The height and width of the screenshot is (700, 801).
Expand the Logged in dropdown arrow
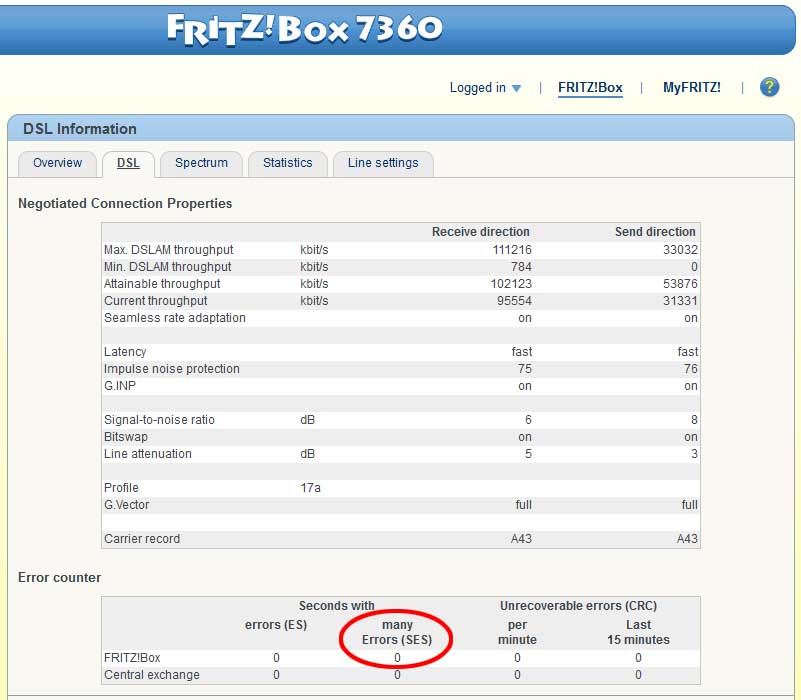[516, 88]
